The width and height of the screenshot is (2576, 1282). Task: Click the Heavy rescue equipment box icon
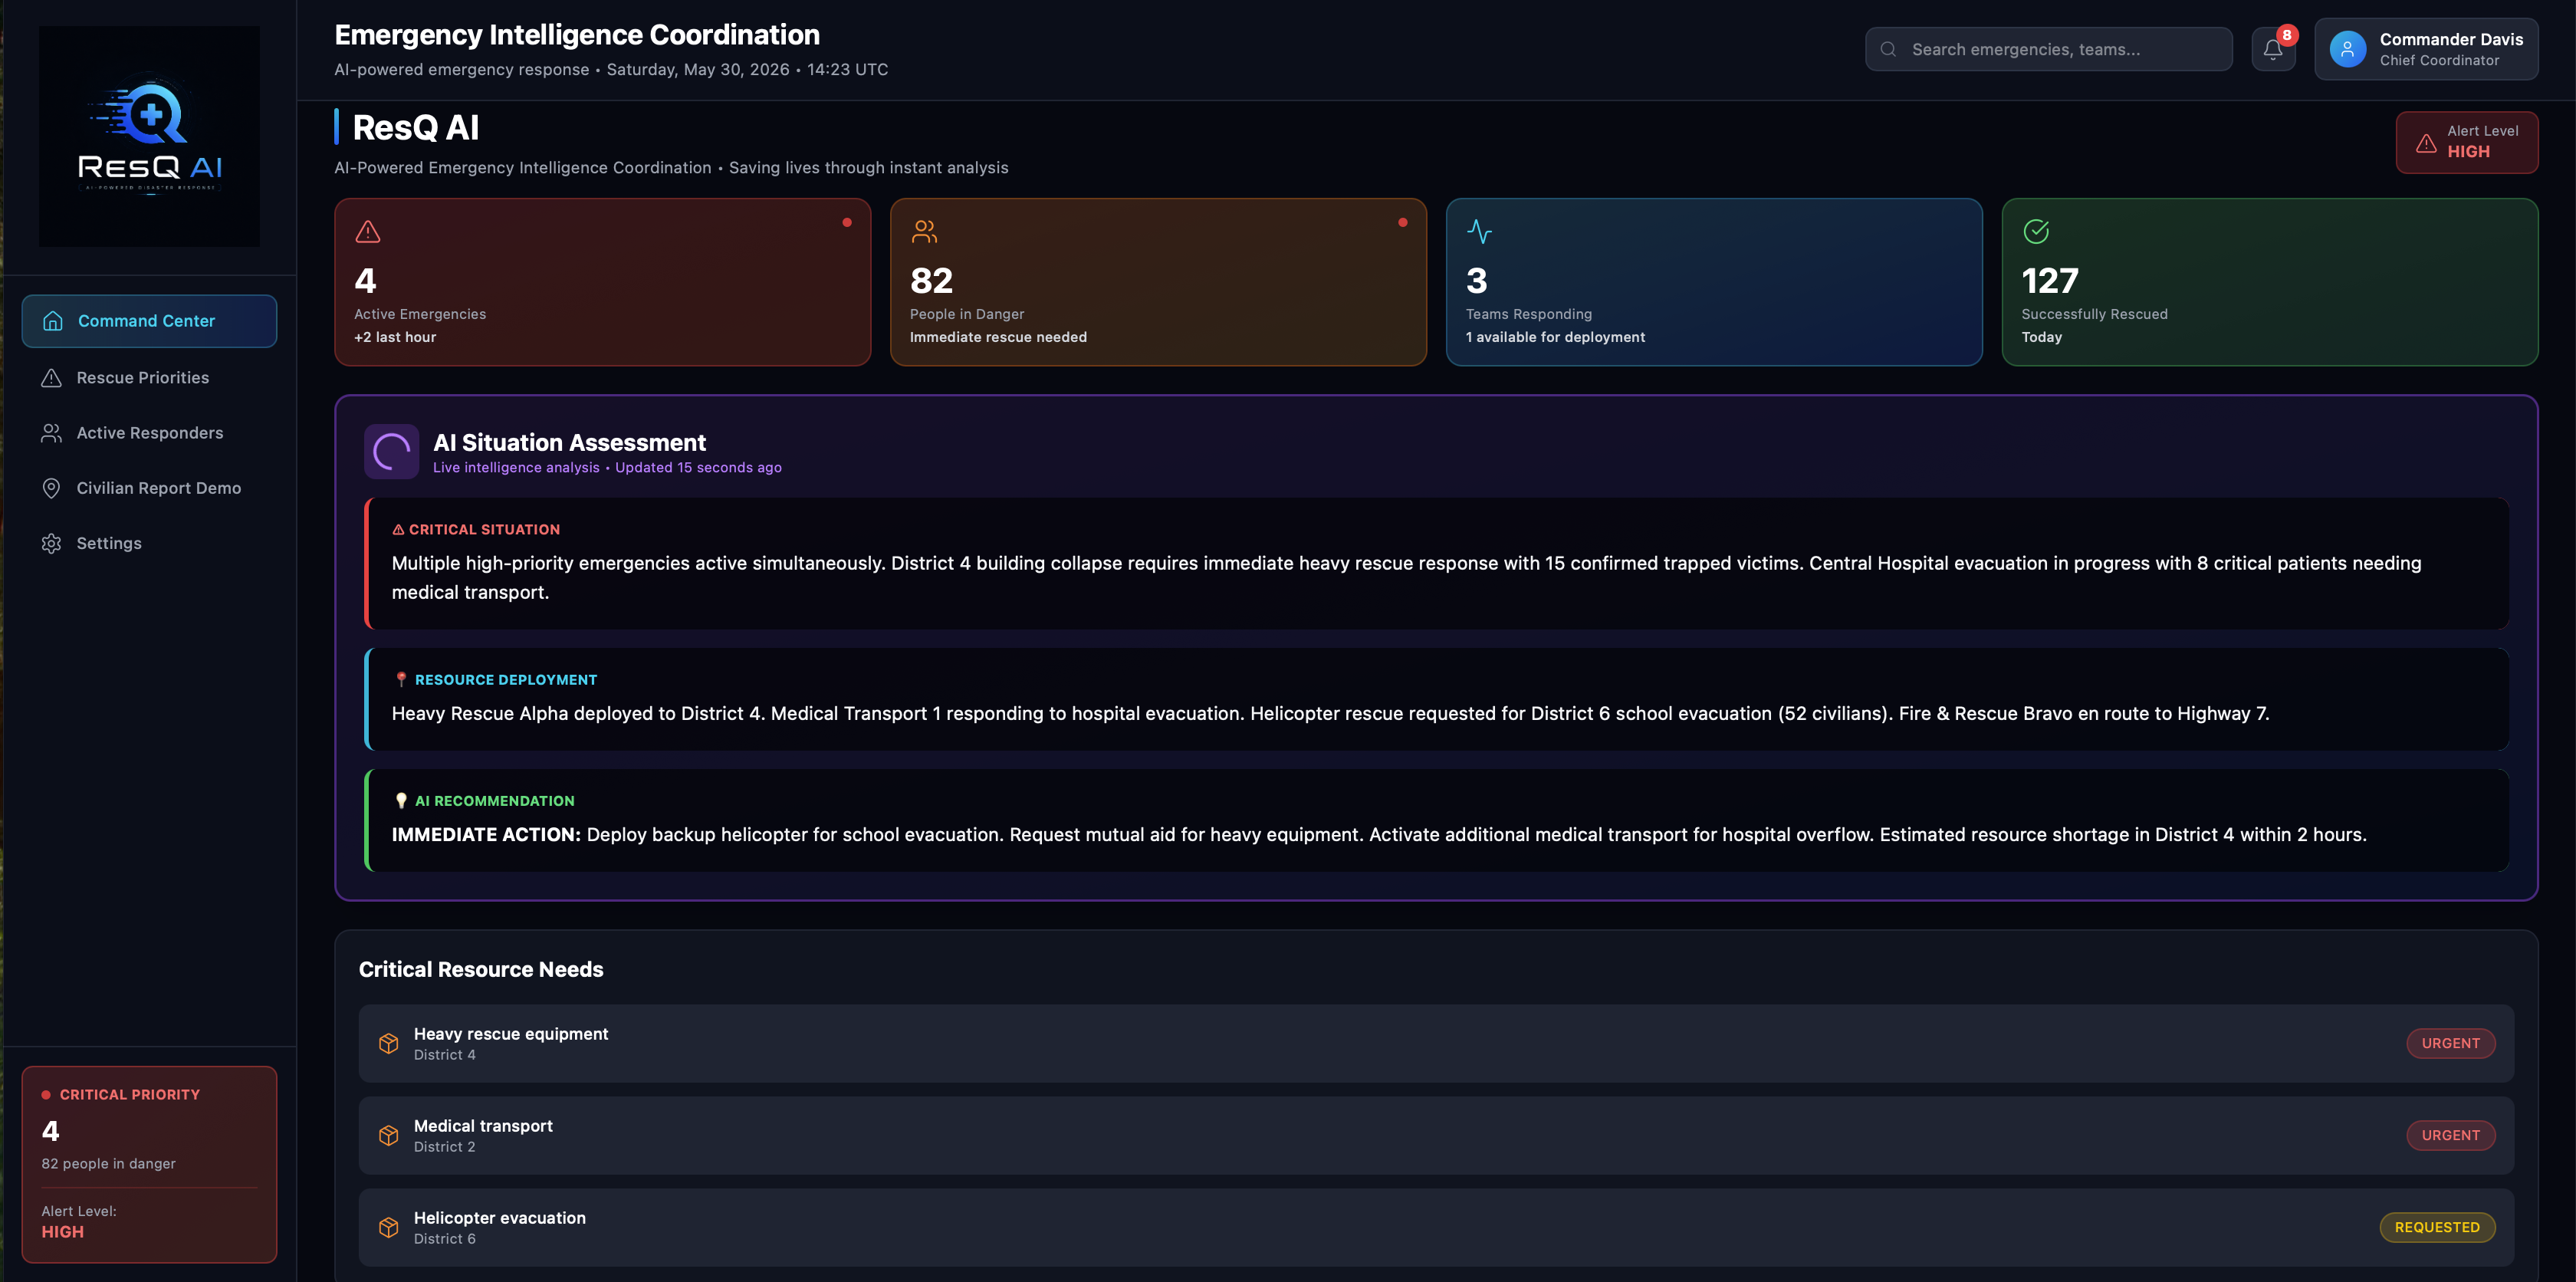click(x=389, y=1043)
